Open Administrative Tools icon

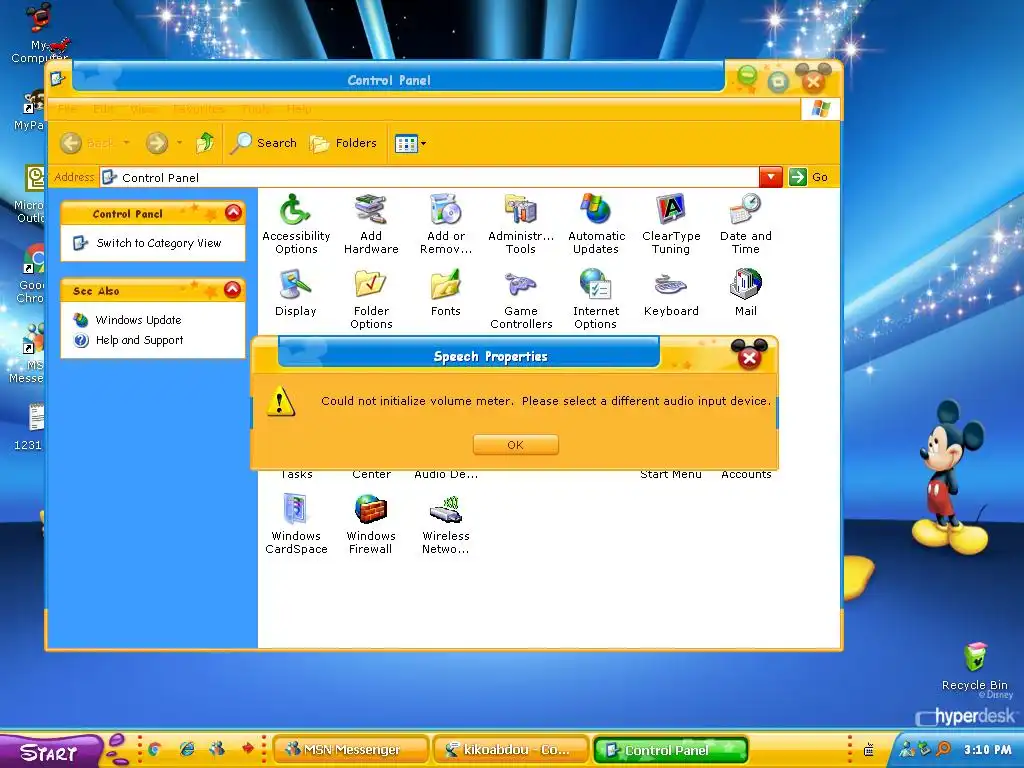(520, 223)
